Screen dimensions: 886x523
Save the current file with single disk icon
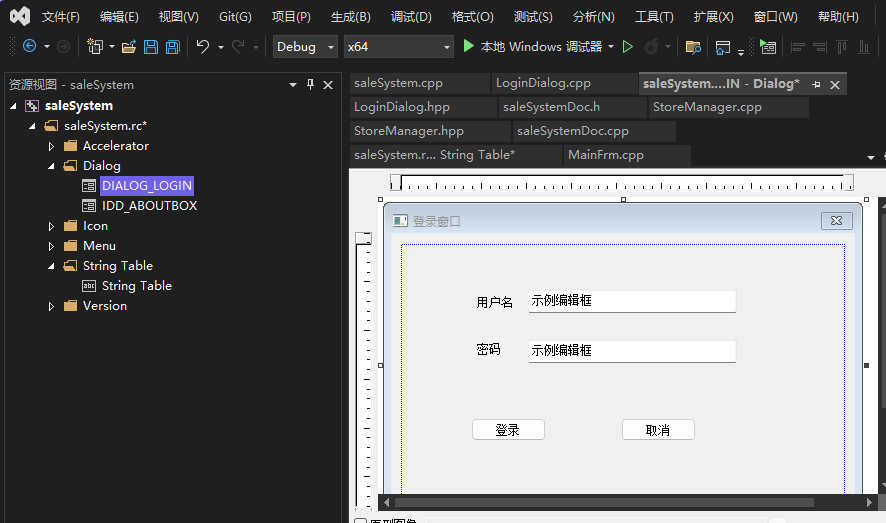point(151,47)
